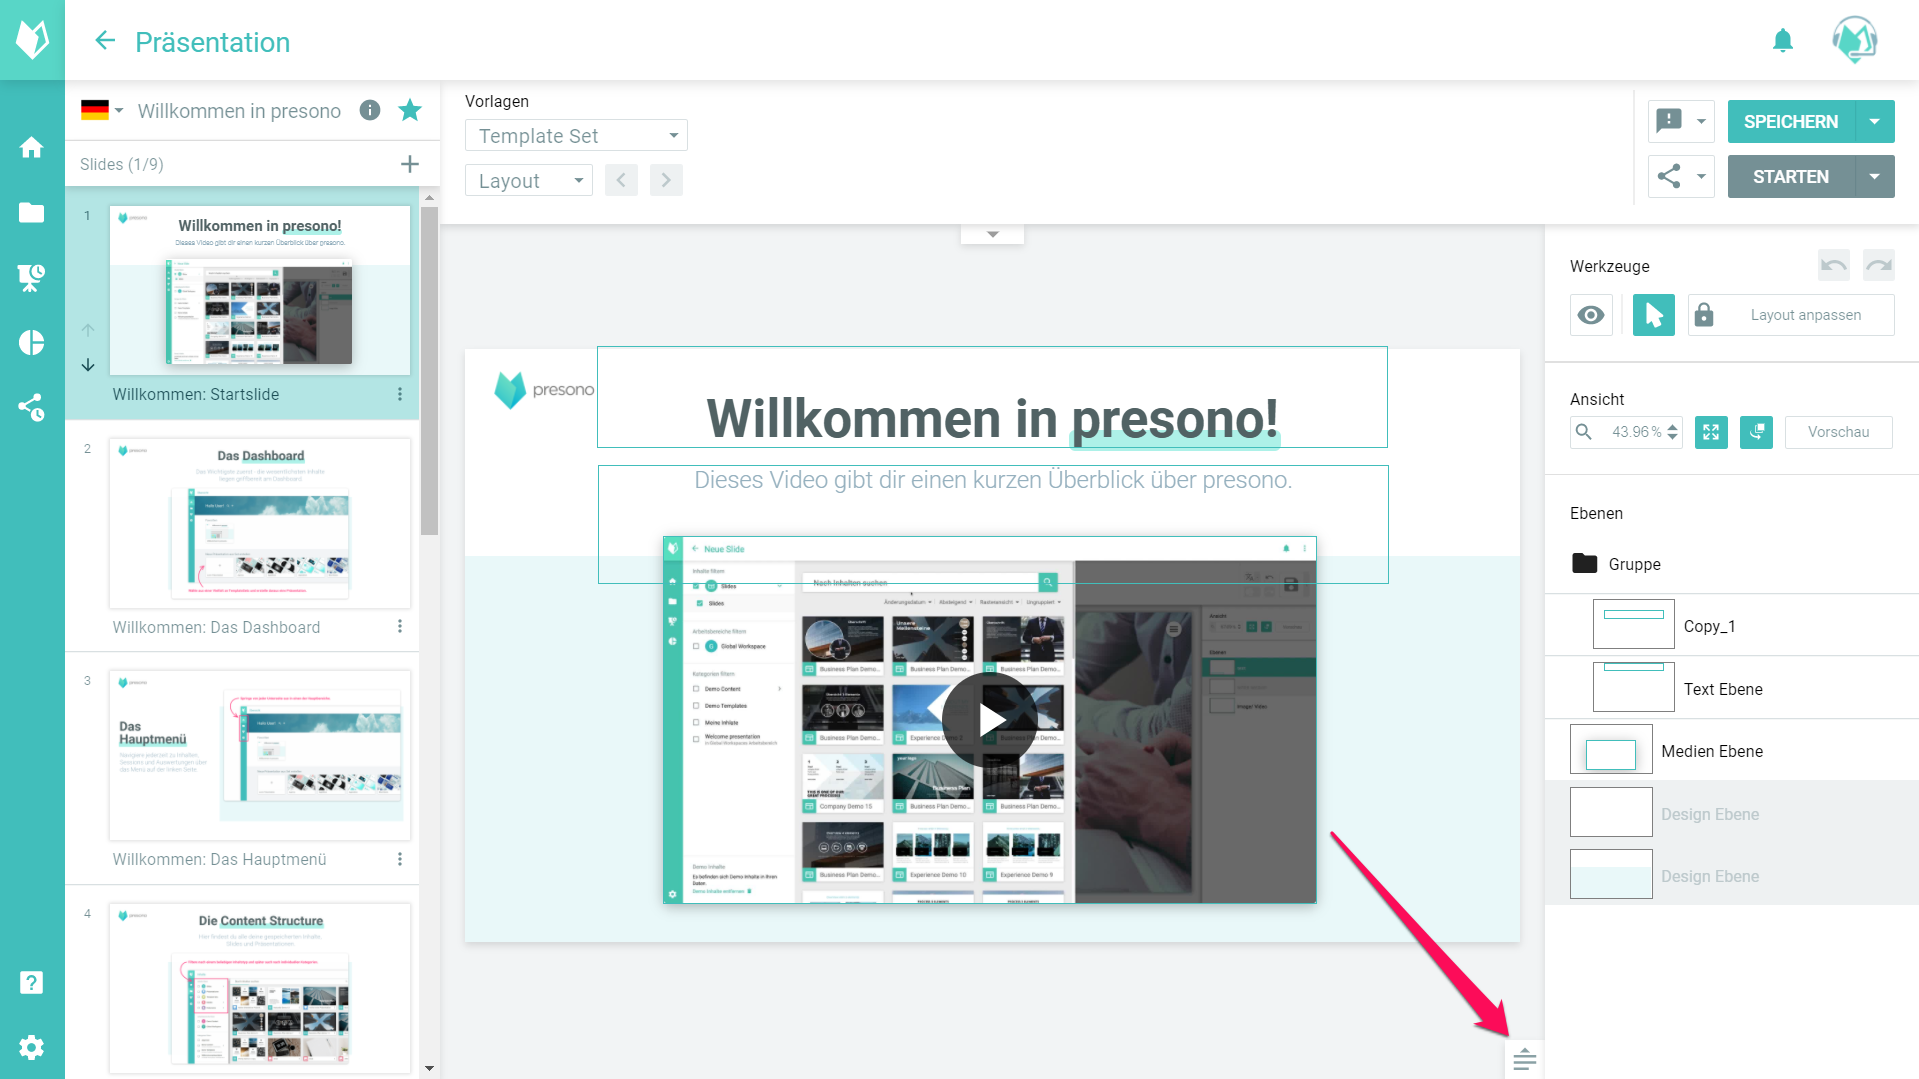Viewport: 1919px width, 1079px height.
Task: Open share options dropdown arrow
Action: click(x=1701, y=176)
